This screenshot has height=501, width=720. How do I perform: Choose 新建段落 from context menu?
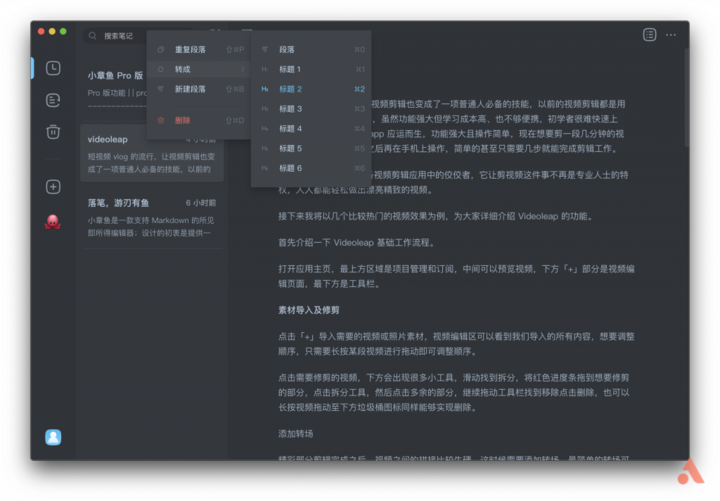click(x=199, y=89)
